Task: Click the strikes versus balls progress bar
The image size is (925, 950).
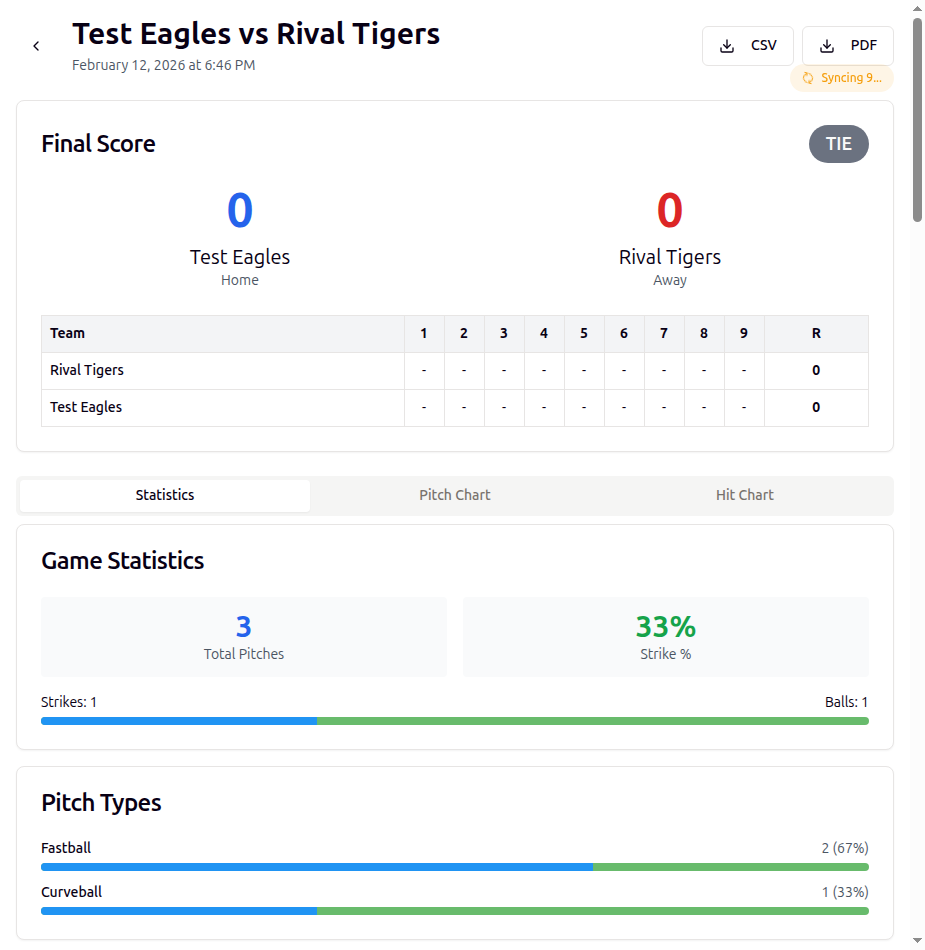Action: click(455, 720)
